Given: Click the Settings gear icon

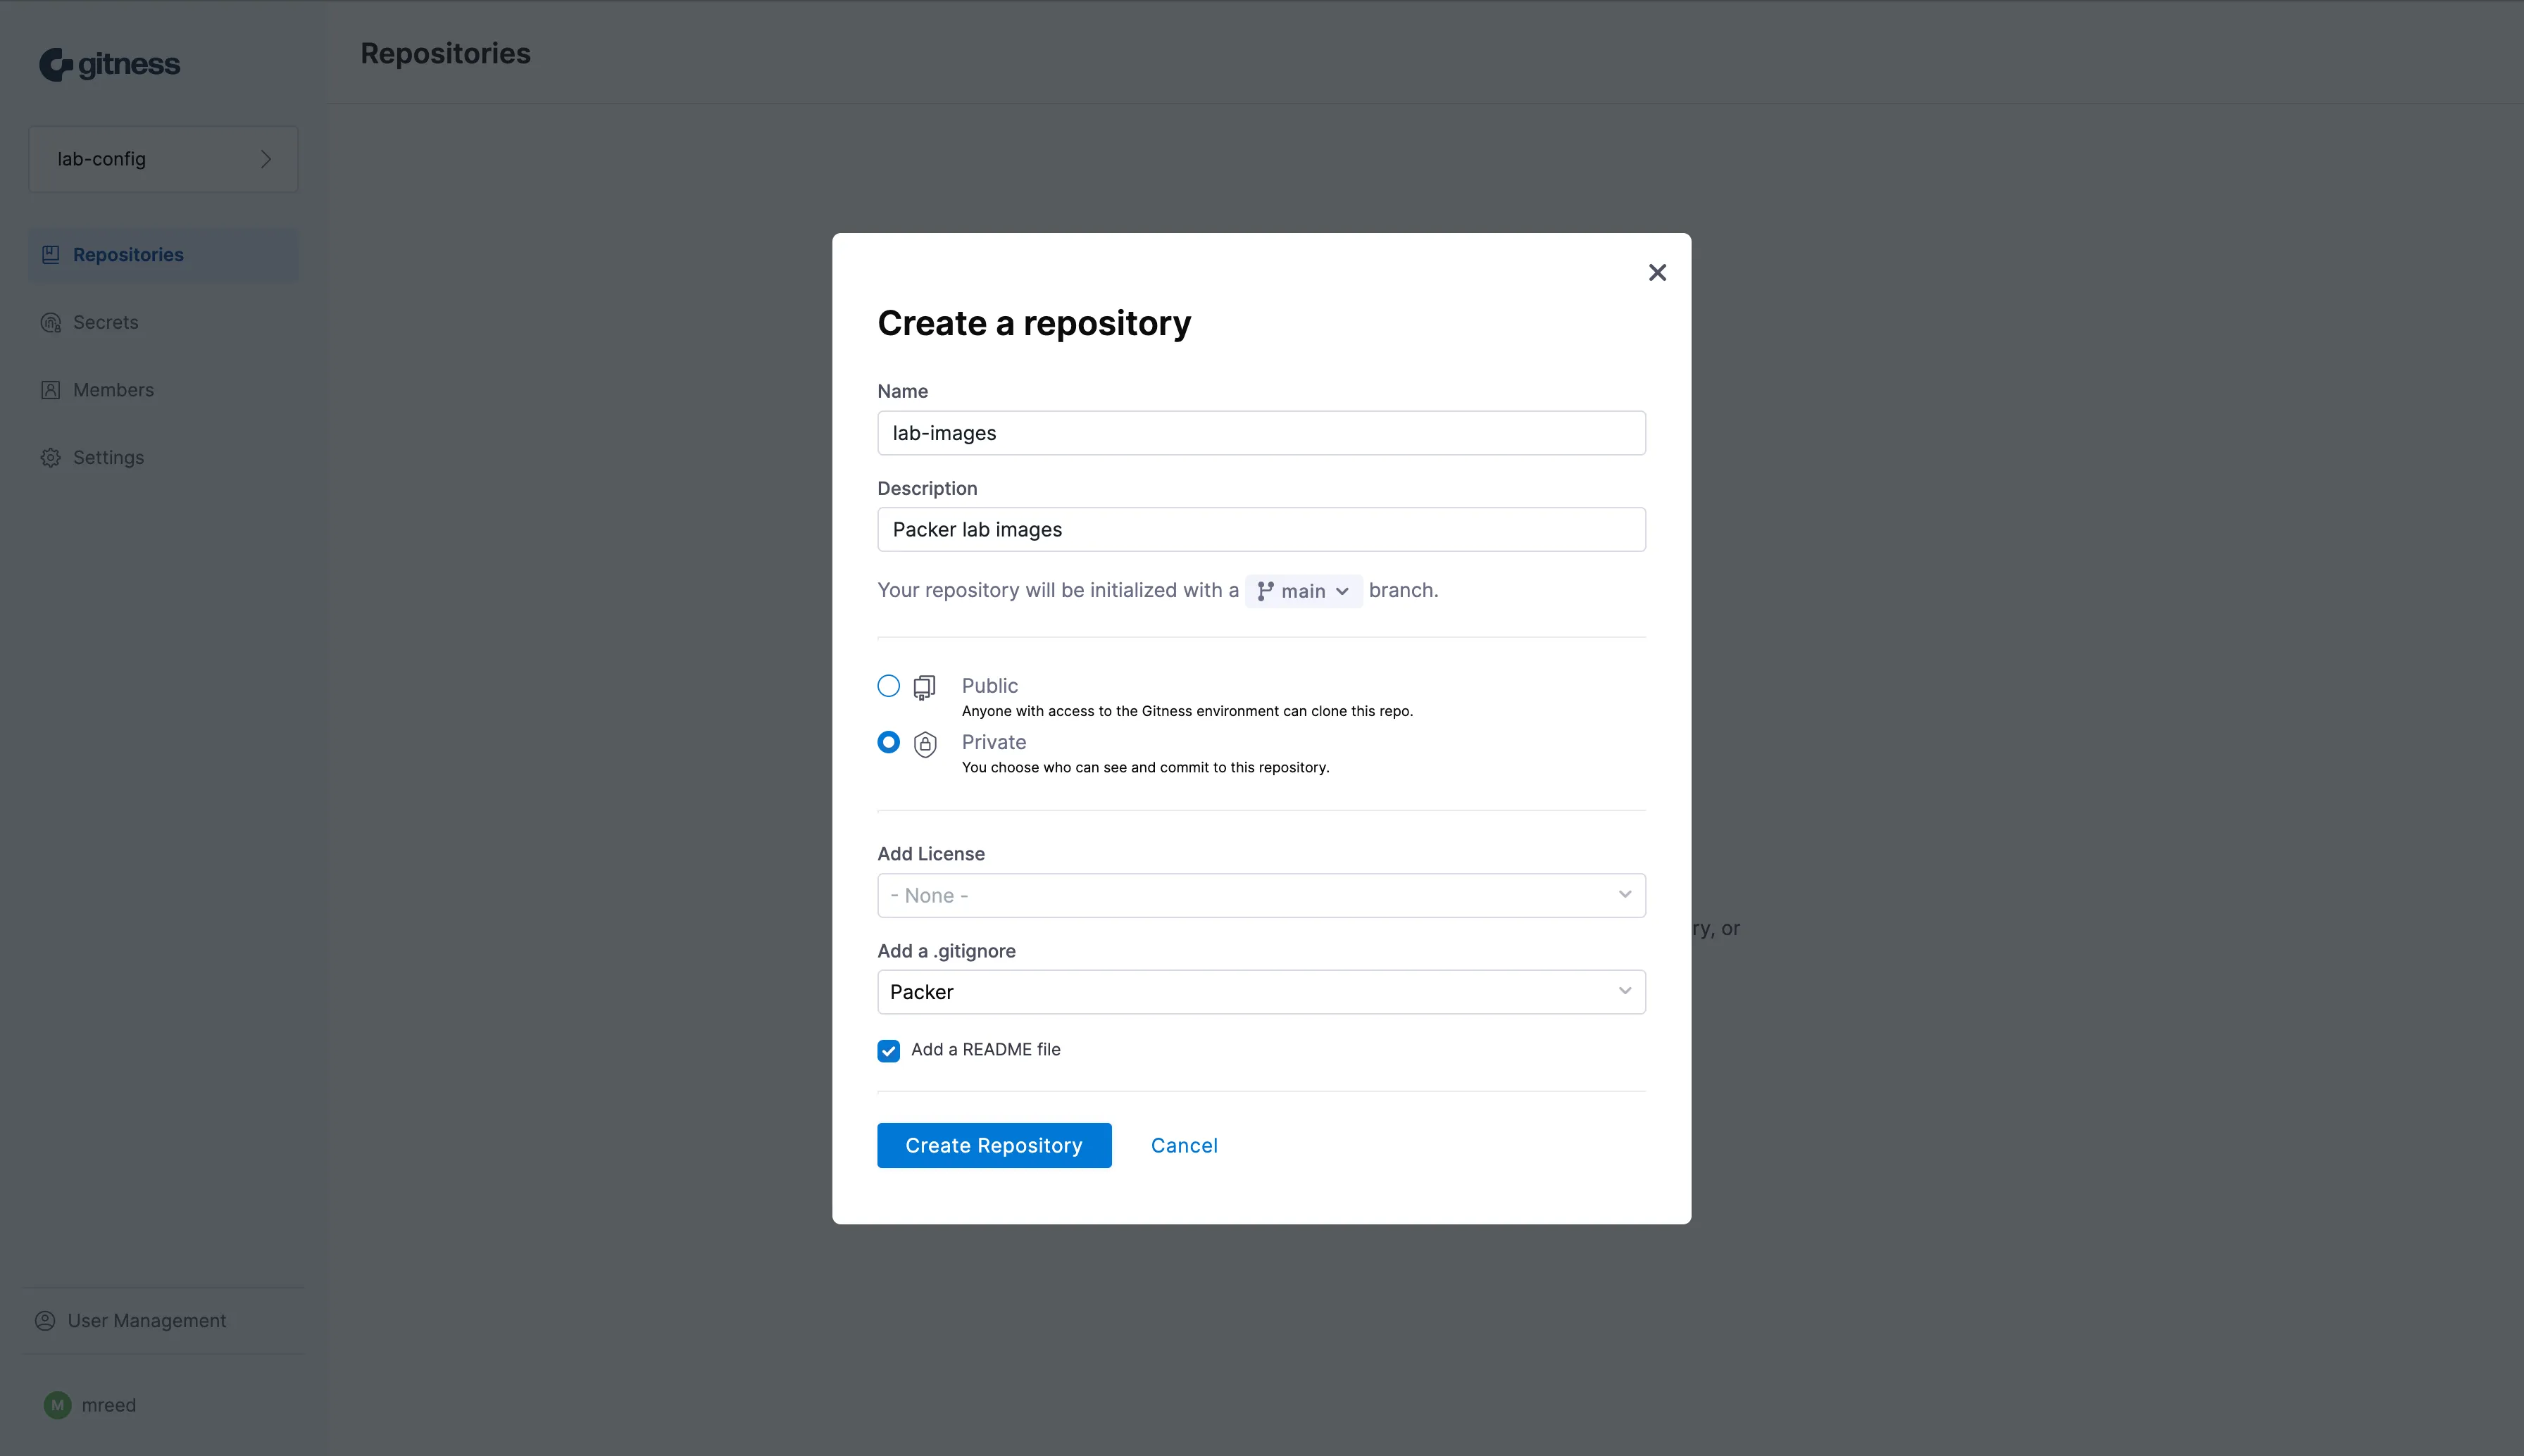Looking at the screenshot, I should [x=51, y=457].
